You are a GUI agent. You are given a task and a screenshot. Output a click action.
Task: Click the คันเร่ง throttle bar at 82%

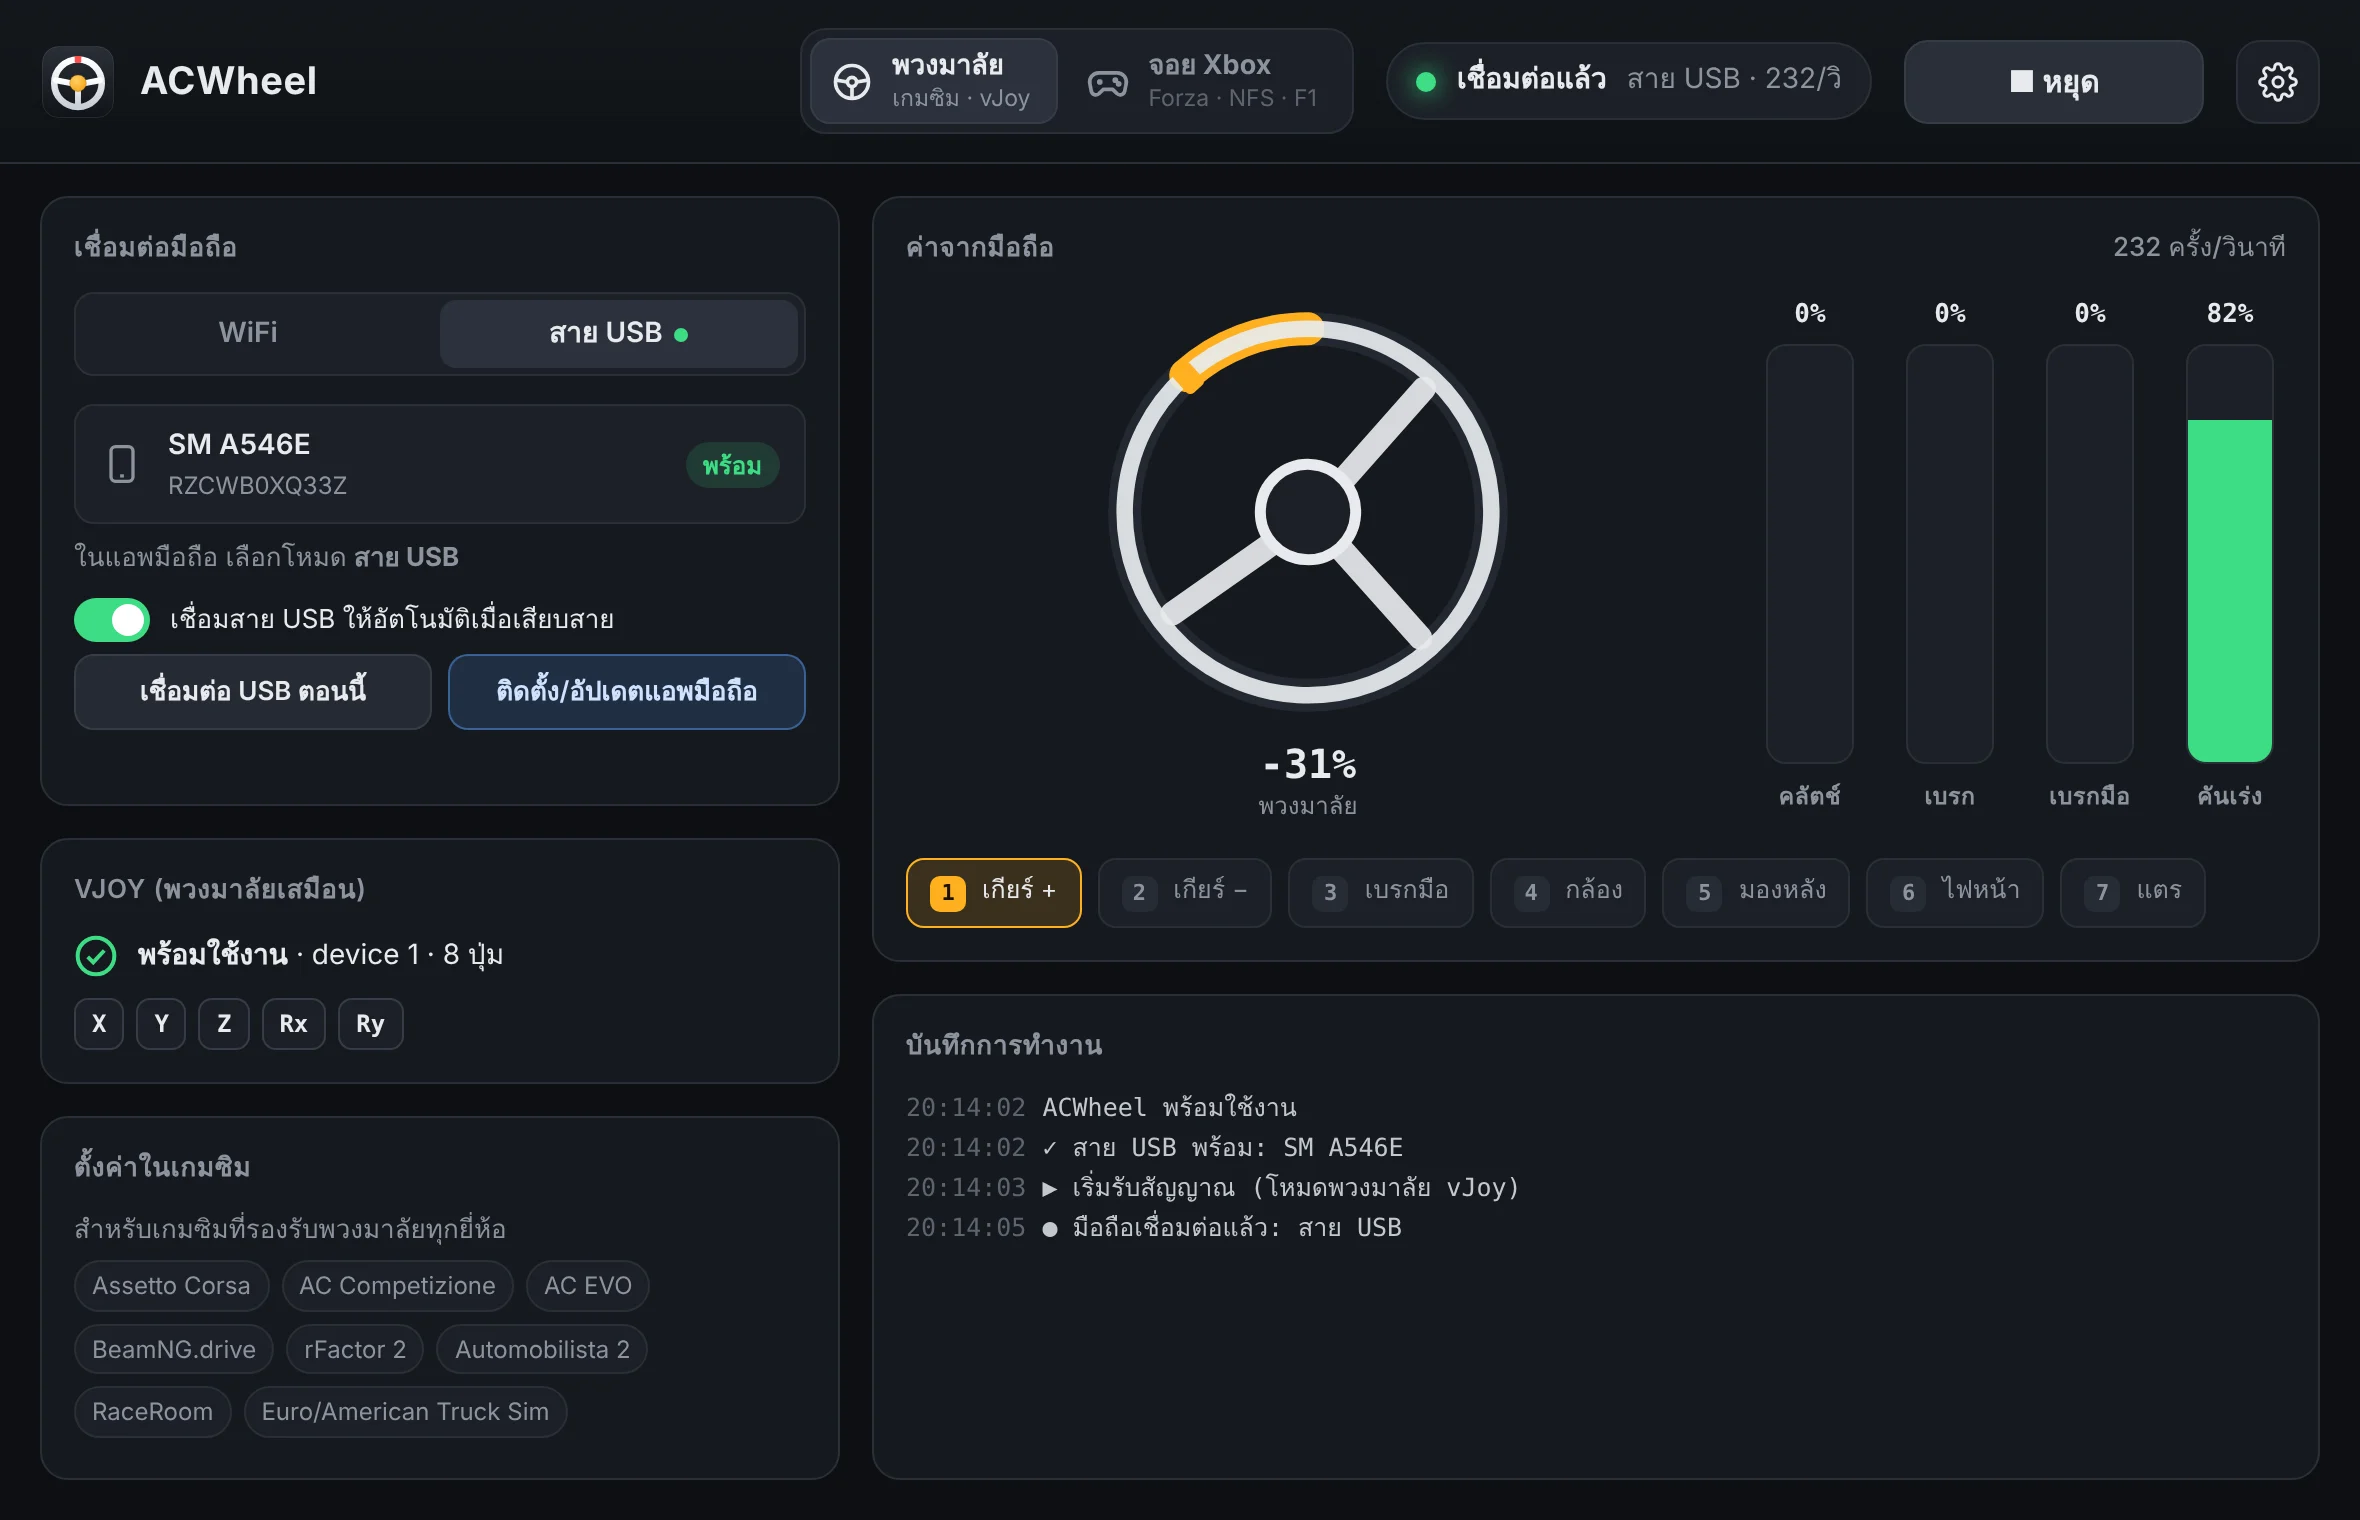(x=2229, y=554)
